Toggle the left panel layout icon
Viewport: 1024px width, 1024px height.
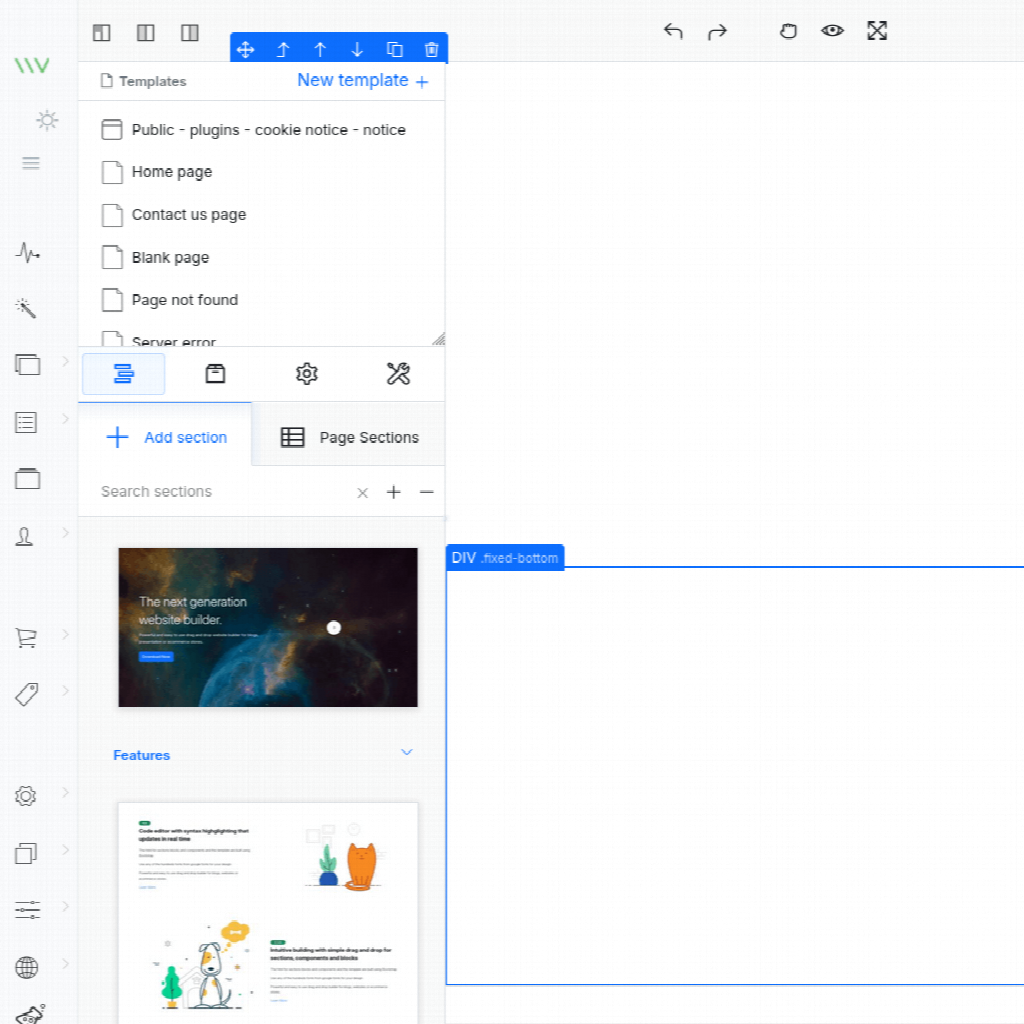(x=101, y=33)
